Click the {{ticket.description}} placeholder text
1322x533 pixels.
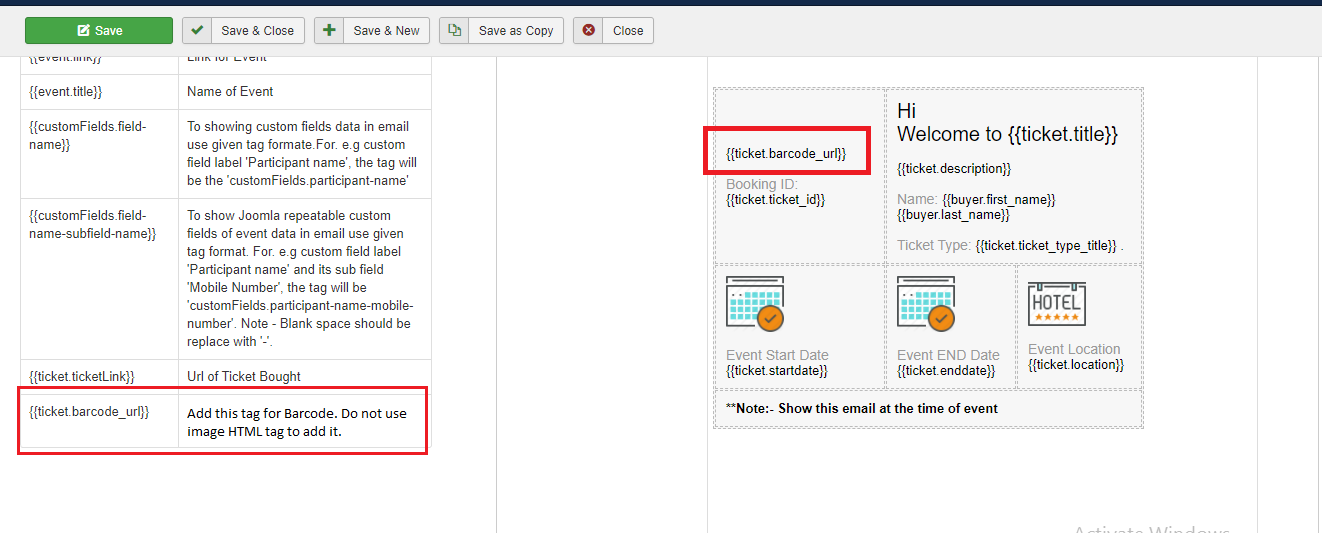(x=954, y=169)
